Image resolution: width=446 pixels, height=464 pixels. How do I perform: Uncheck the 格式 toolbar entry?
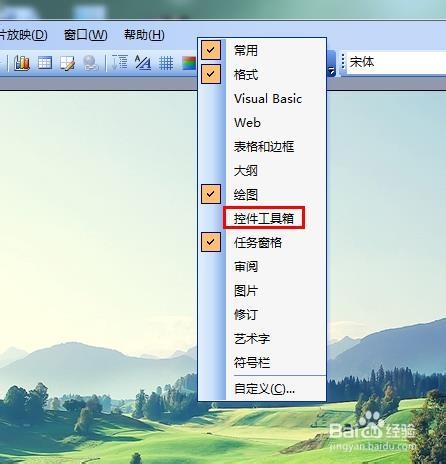coord(262,74)
